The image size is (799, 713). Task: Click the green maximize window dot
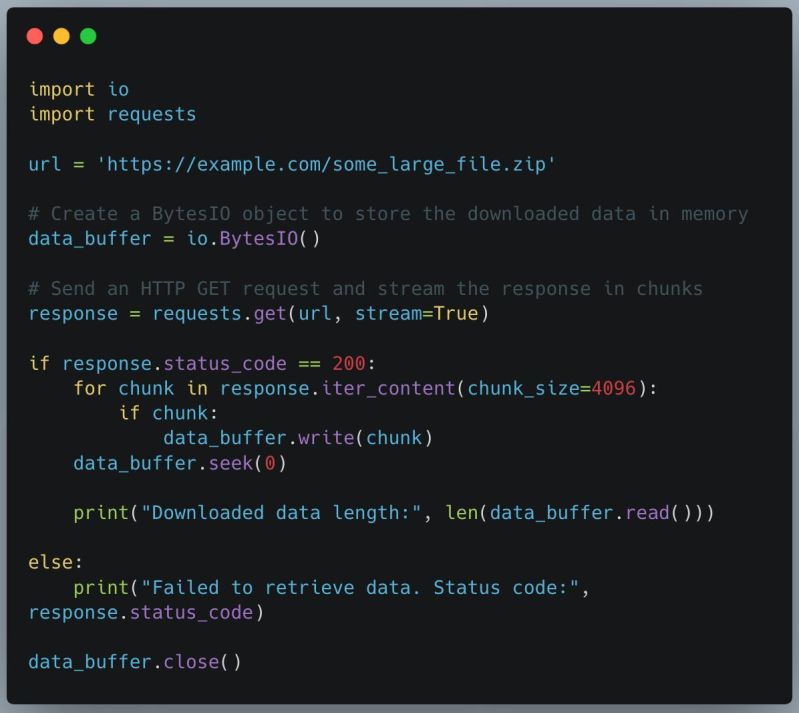coord(88,36)
